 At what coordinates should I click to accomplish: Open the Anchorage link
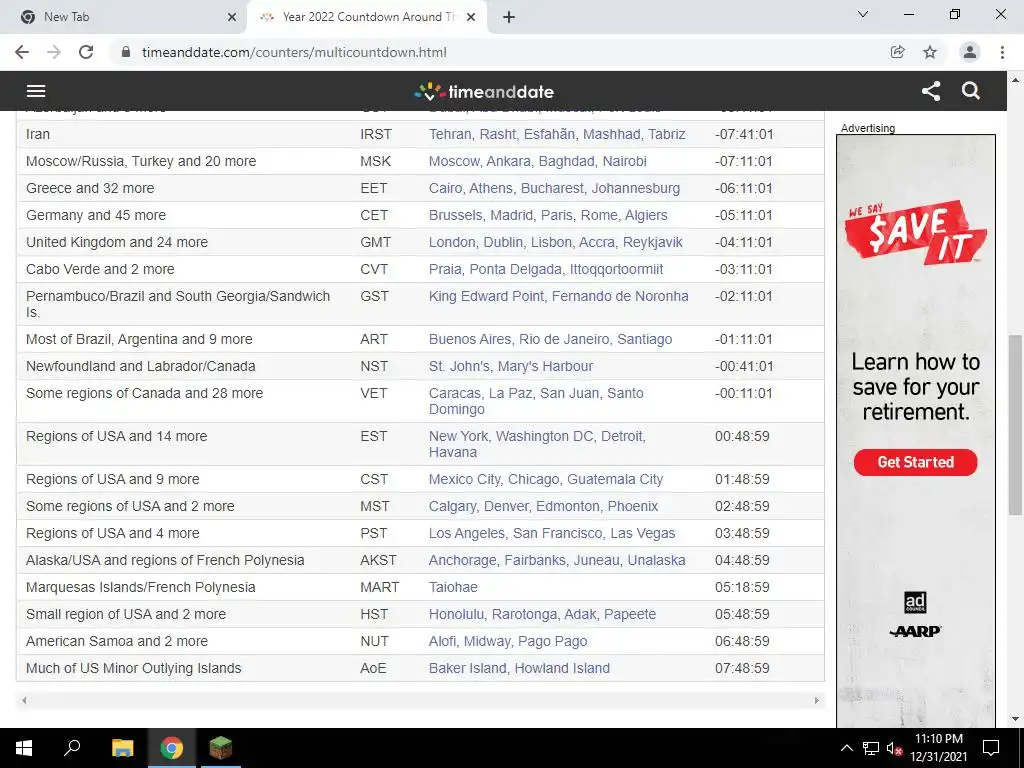(x=462, y=560)
